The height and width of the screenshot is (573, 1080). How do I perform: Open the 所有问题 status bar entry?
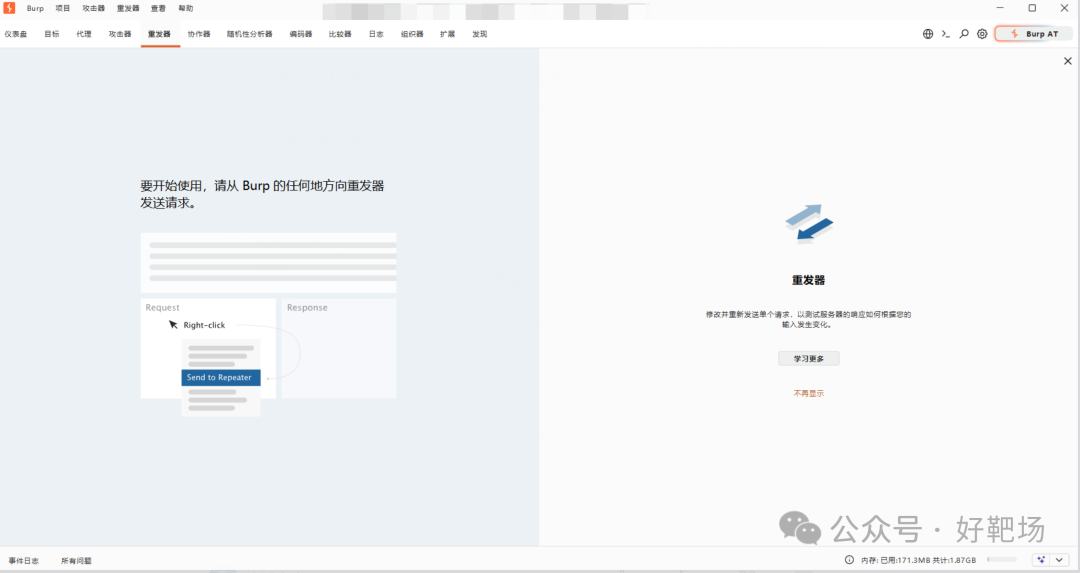pyautogui.click(x=76, y=561)
